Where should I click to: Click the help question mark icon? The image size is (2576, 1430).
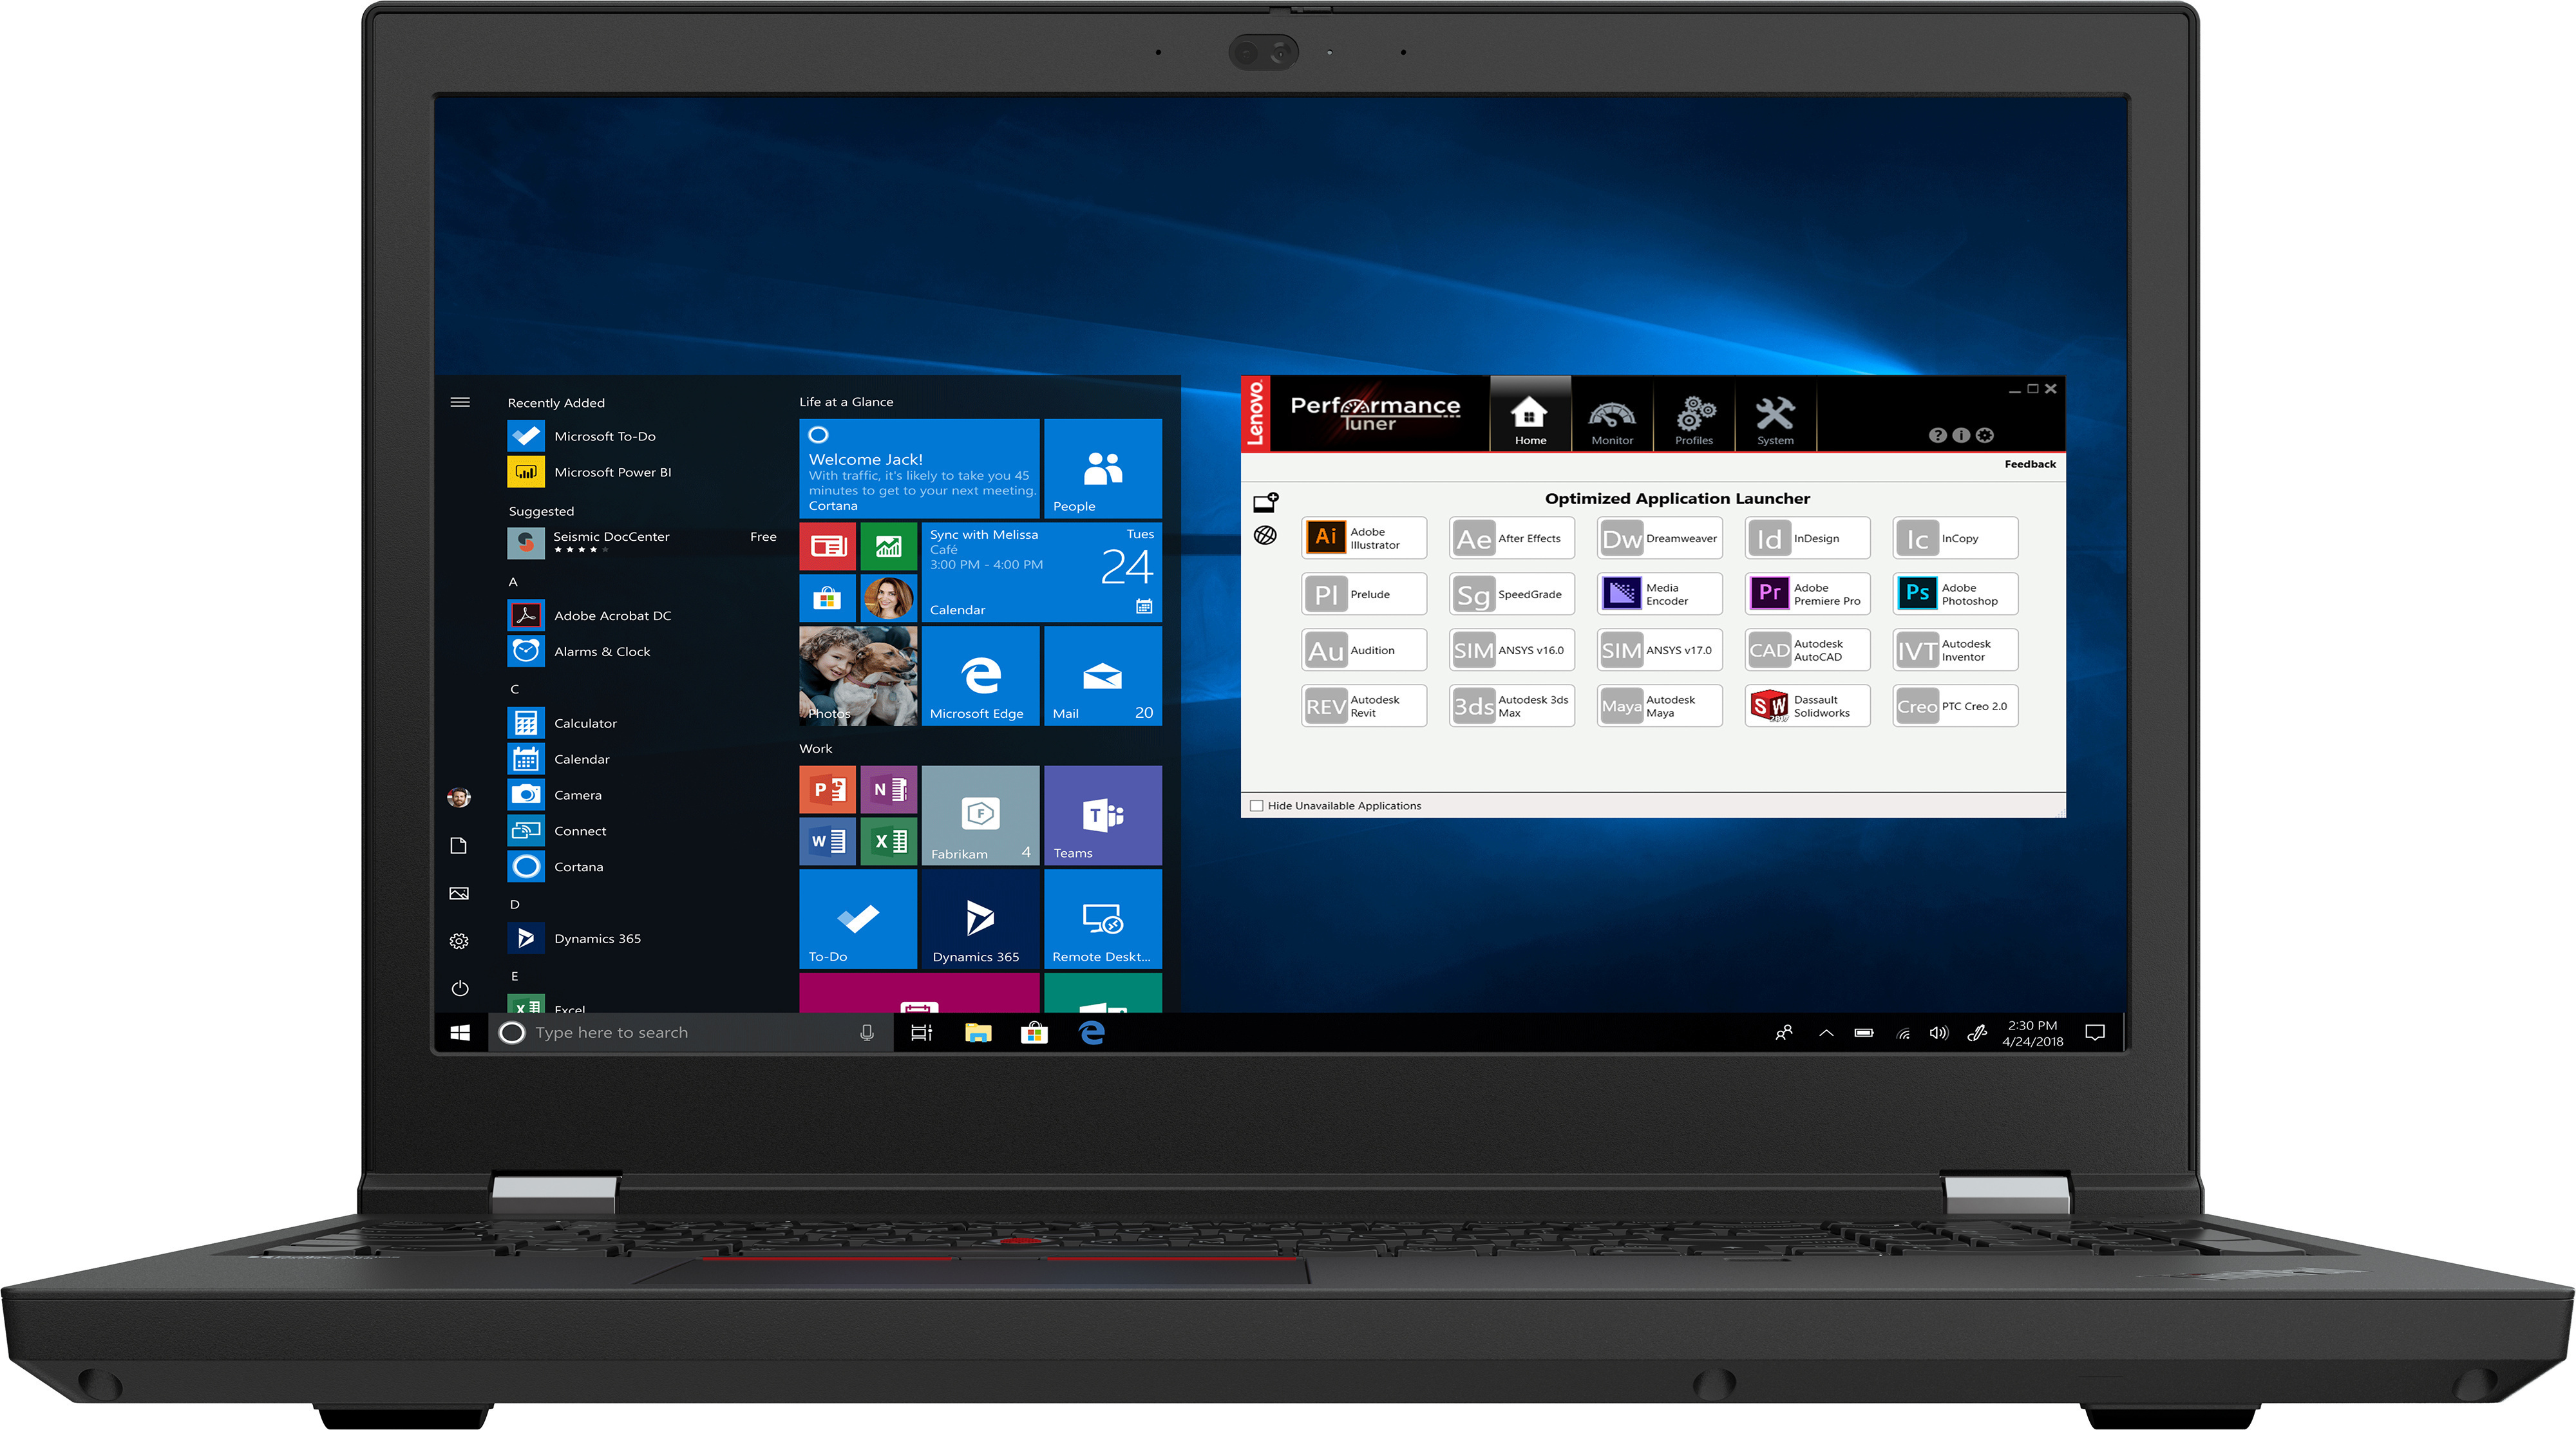1937,435
